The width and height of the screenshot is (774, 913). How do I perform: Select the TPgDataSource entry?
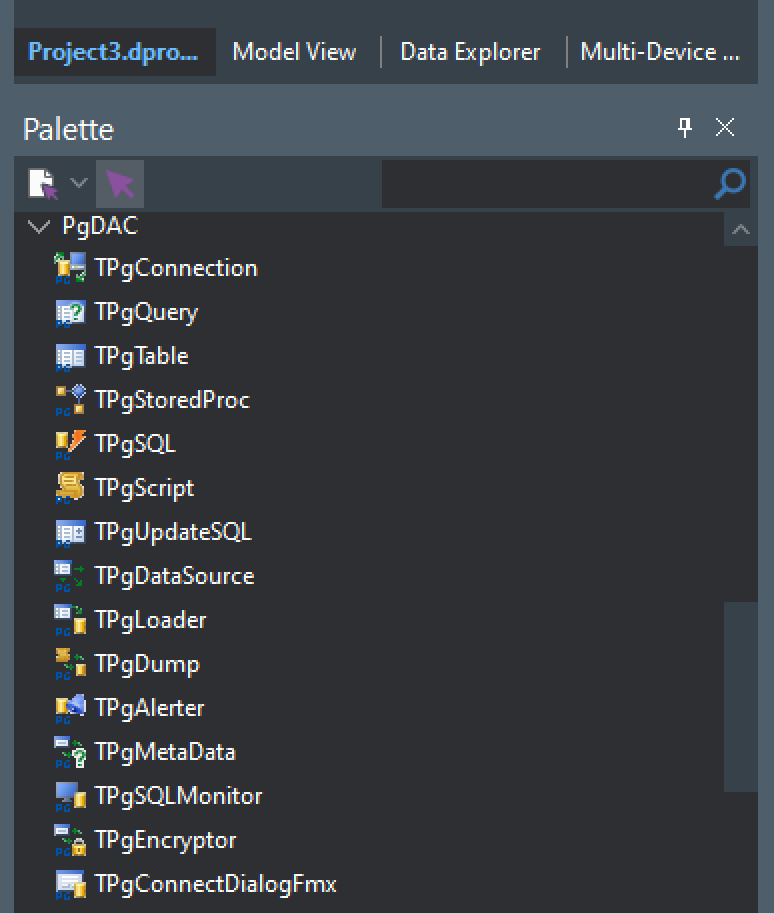point(174,576)
